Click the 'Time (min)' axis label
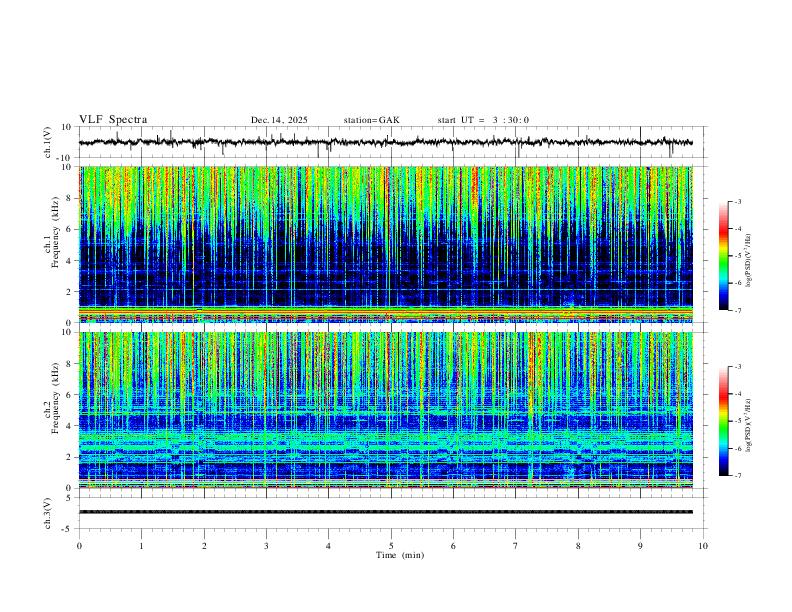792x612 pixels. click(400, 555)
